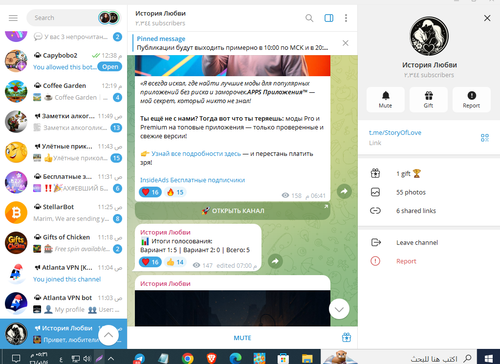500x364 pixels.
Task: Forward the ad post with share arrow
Action: 344,191
